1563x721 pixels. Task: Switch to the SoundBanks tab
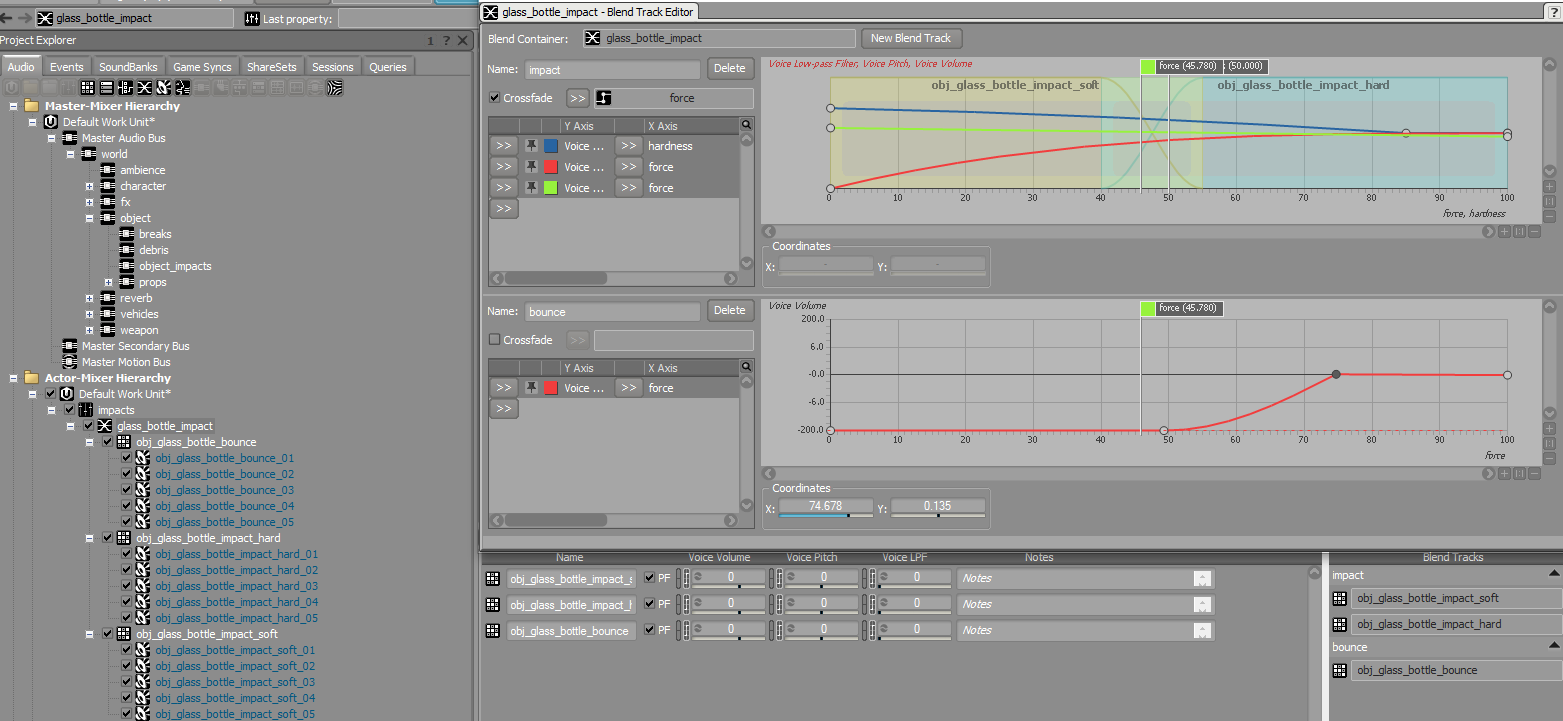pos(128,67)
